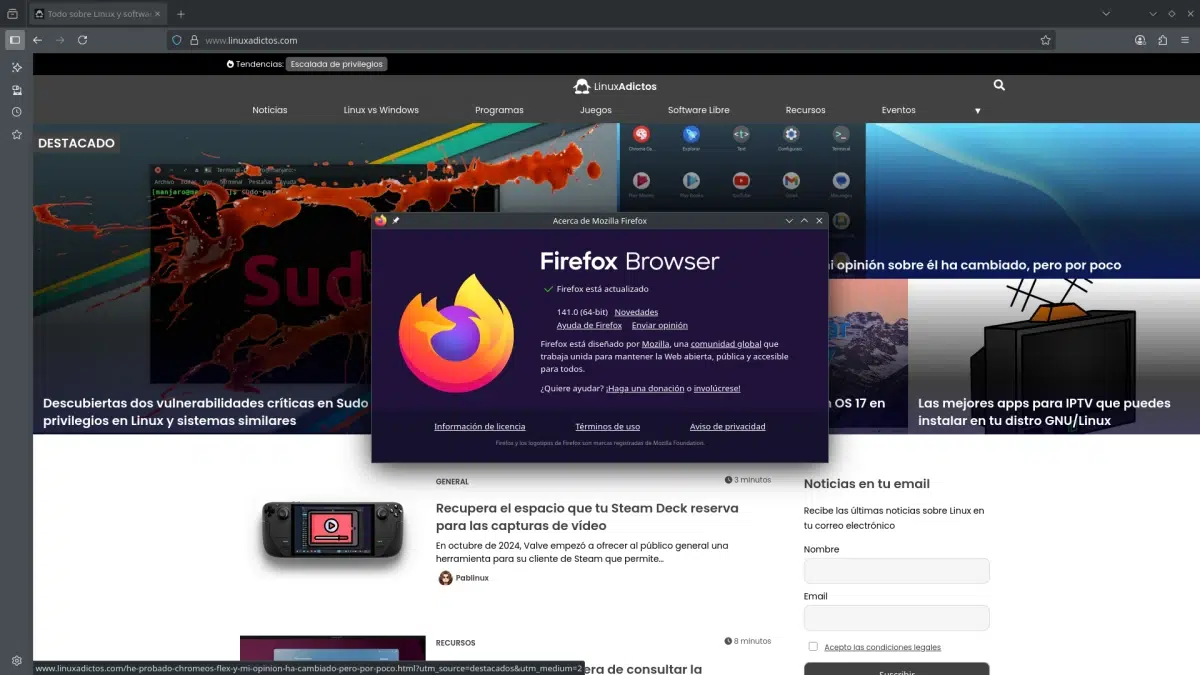This screenshot has height=675, width=1200.
Task: Expand the site menu's extra items arrow
Action: tap(977, 111)
